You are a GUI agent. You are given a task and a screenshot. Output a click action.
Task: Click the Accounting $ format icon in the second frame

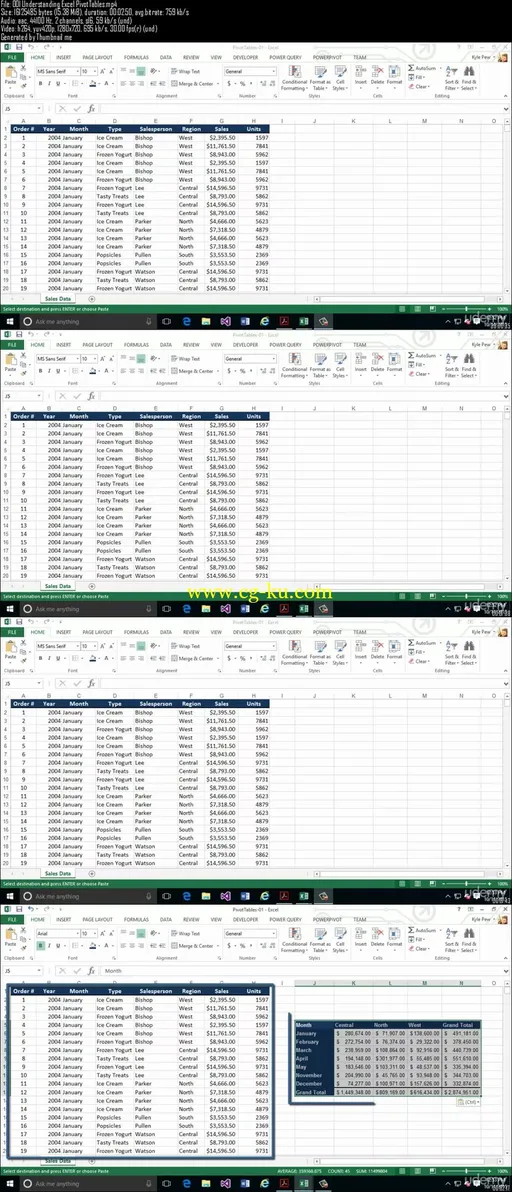(229, 371)
